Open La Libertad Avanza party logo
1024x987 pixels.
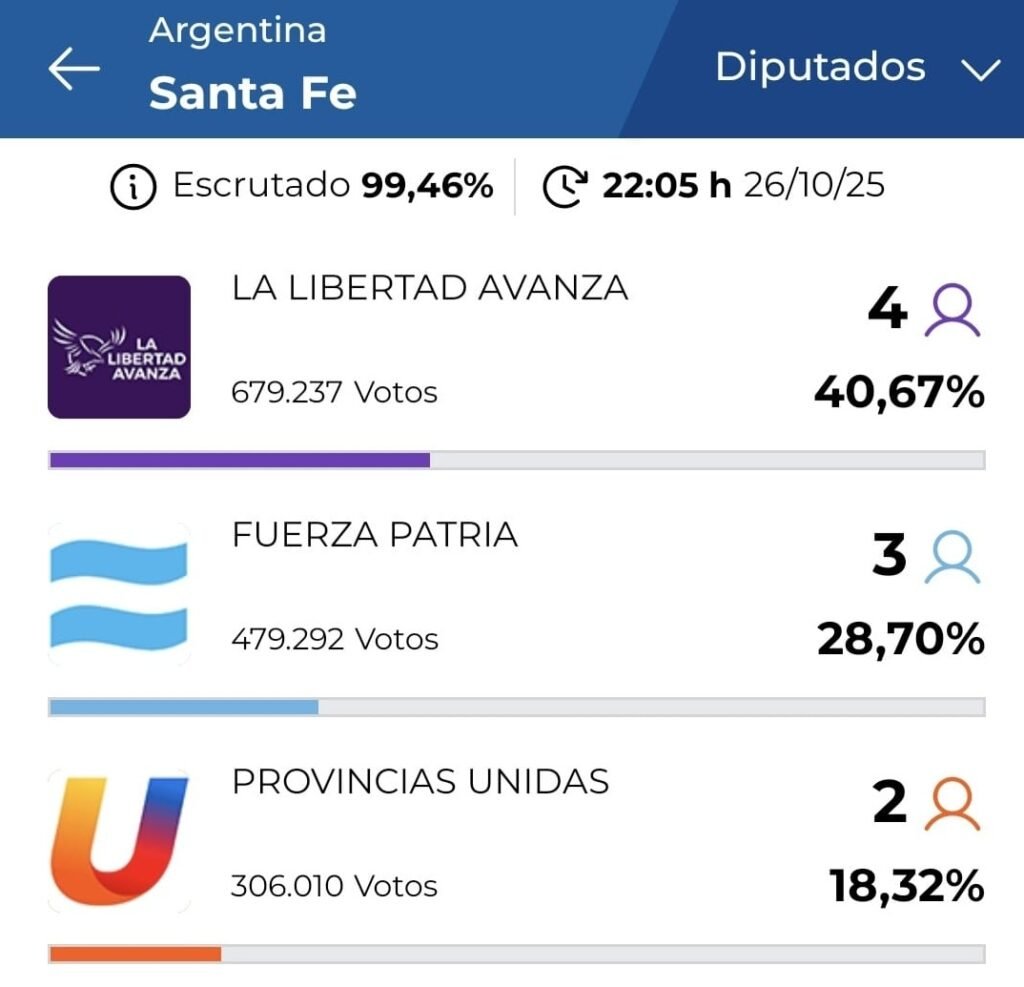pyautogui.click(x=119, y=347)
